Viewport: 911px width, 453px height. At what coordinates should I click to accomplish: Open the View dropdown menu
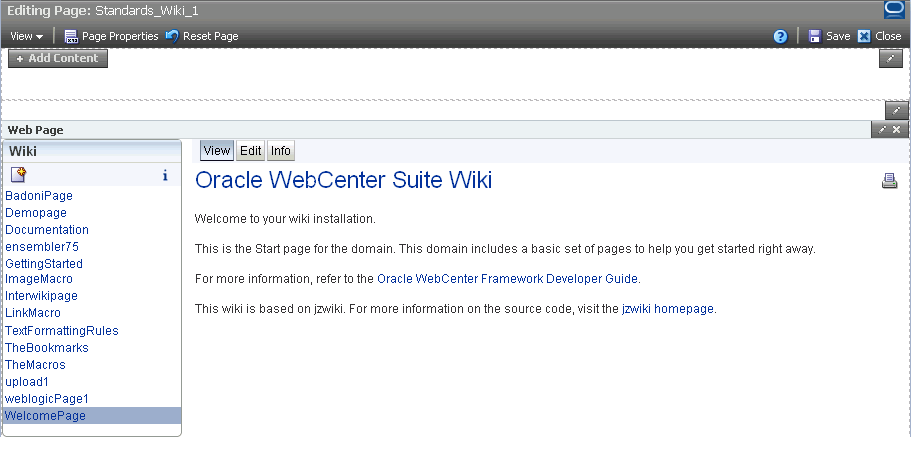[27, 36]
